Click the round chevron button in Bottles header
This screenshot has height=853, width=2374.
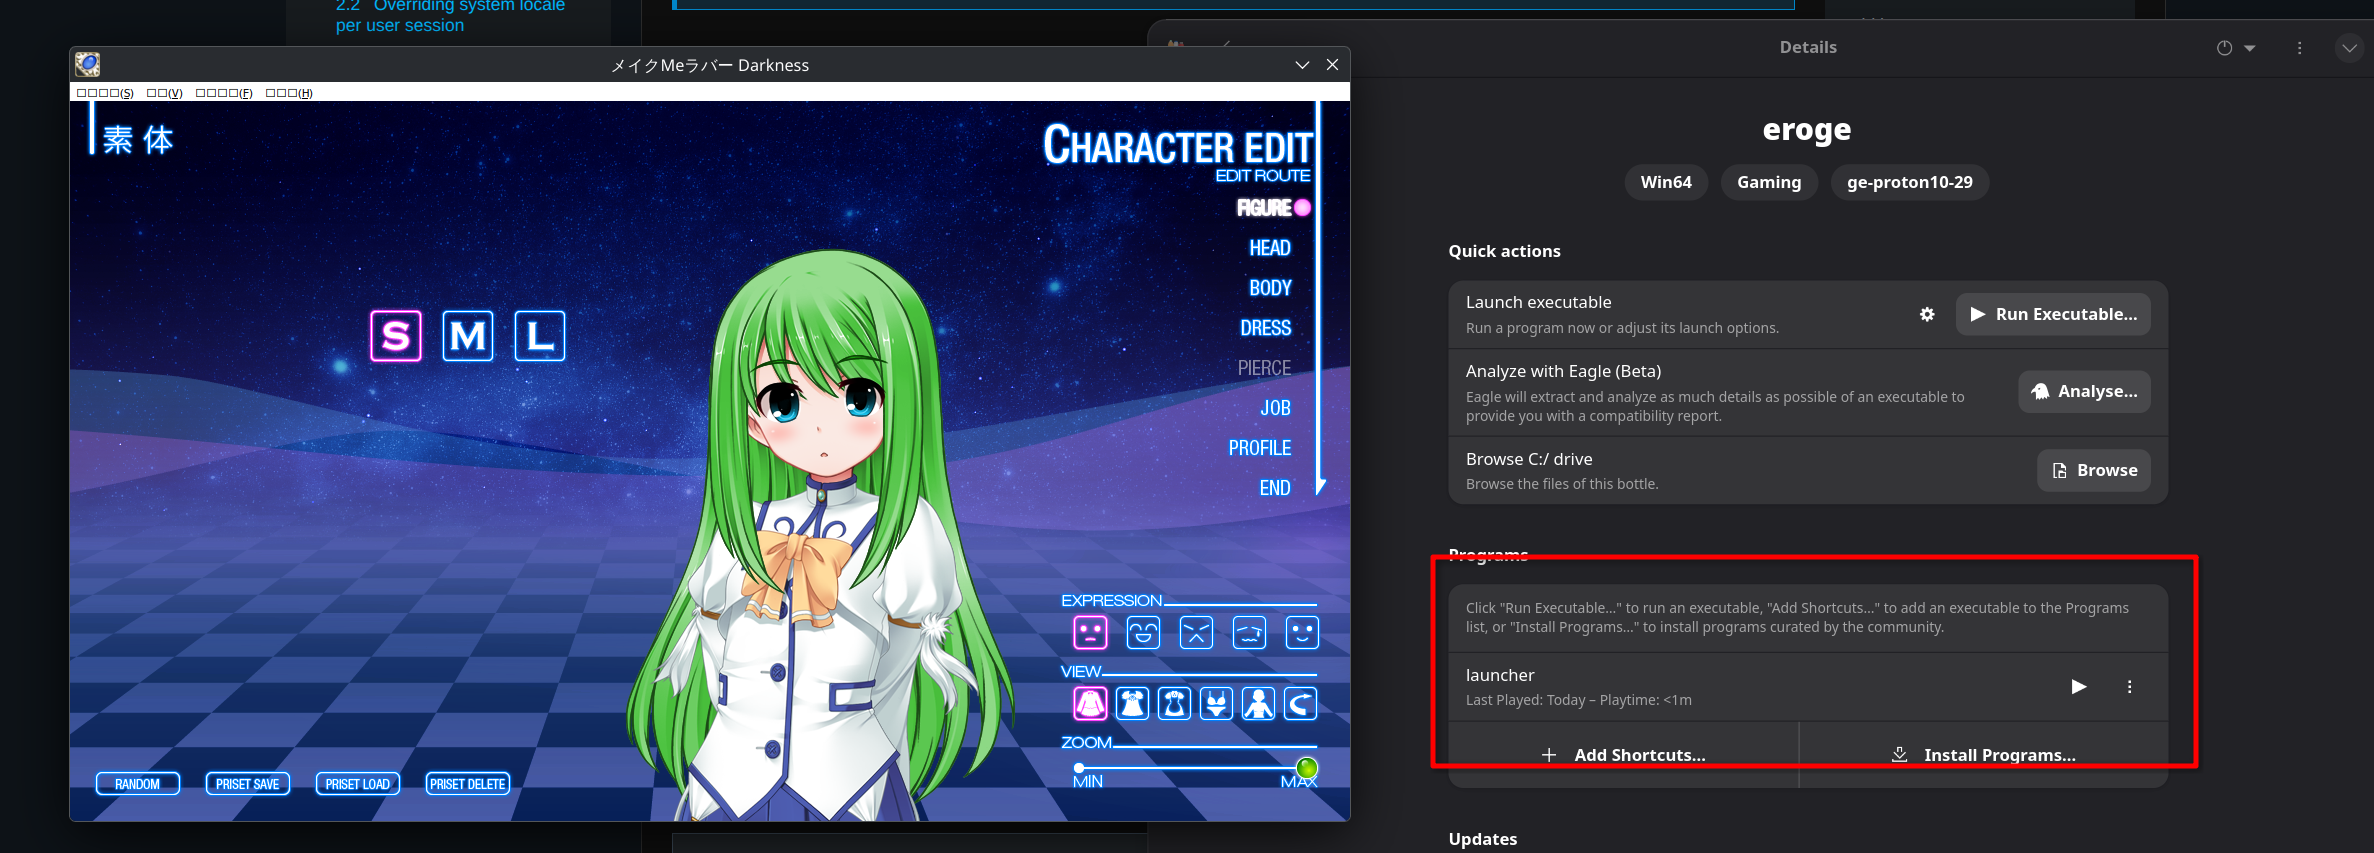click(2349, 48)
